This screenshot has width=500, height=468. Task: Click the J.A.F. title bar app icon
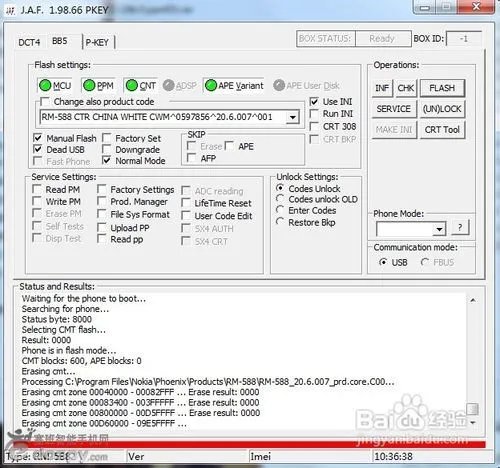[10, 10]
